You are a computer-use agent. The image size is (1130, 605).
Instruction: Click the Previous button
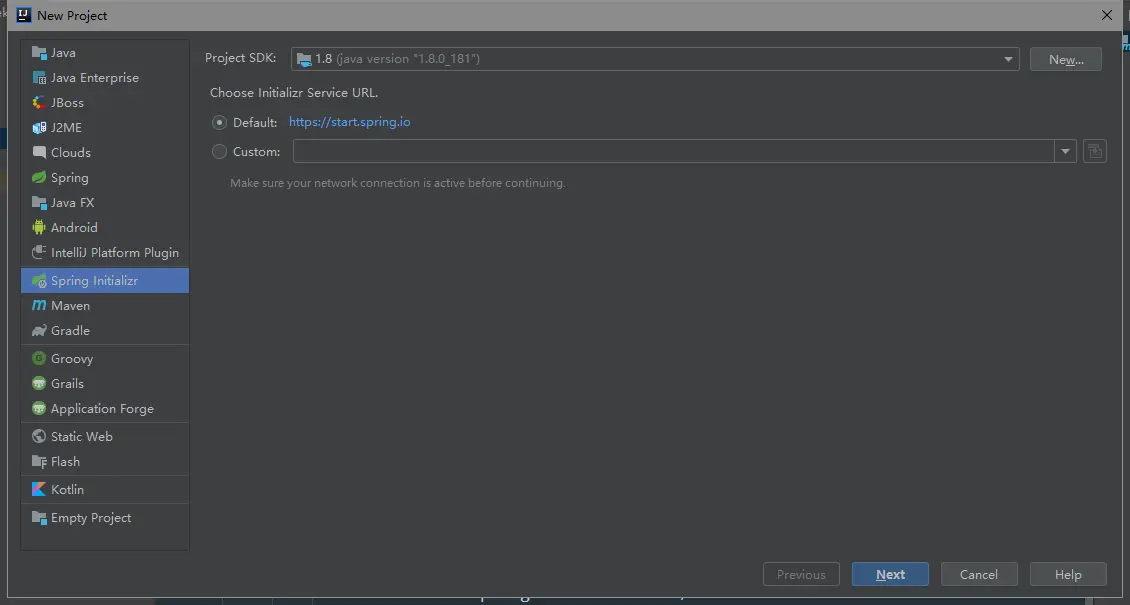tap(801, 575)
